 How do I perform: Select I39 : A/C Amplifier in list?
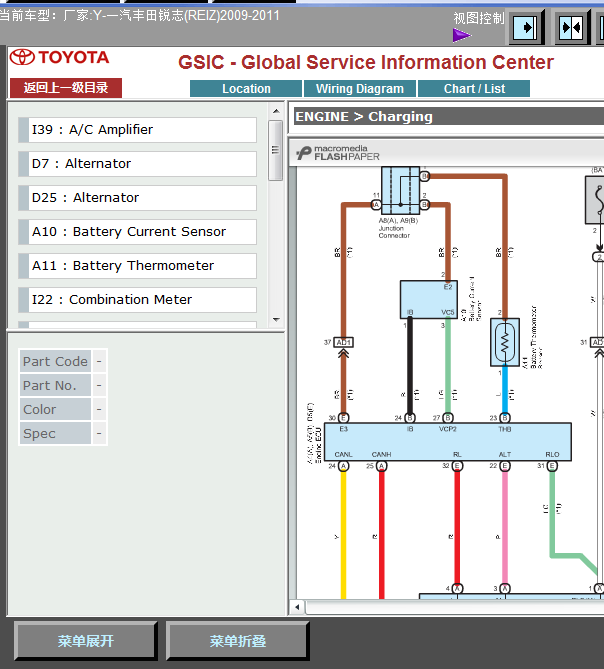(x=137, y=130)
